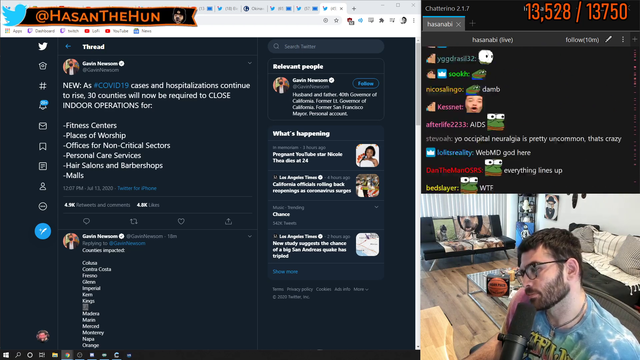Open a new Chrome tab
Screen dimensions: 640x360
coord(354,9)
